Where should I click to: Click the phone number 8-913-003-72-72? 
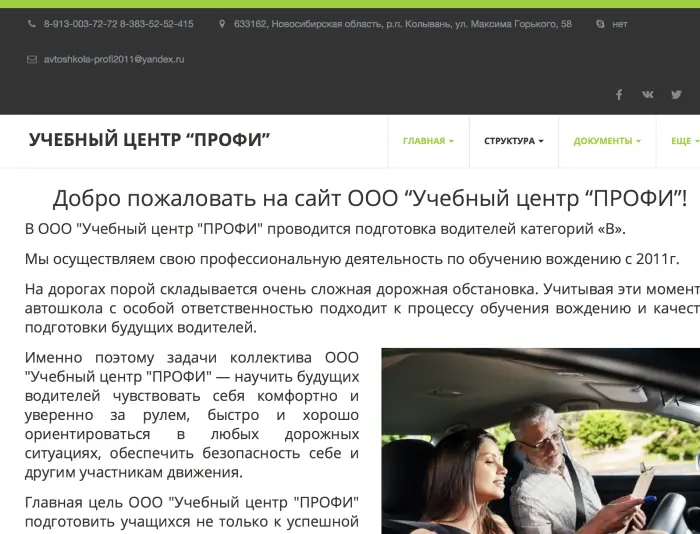(x=79, y=23)
